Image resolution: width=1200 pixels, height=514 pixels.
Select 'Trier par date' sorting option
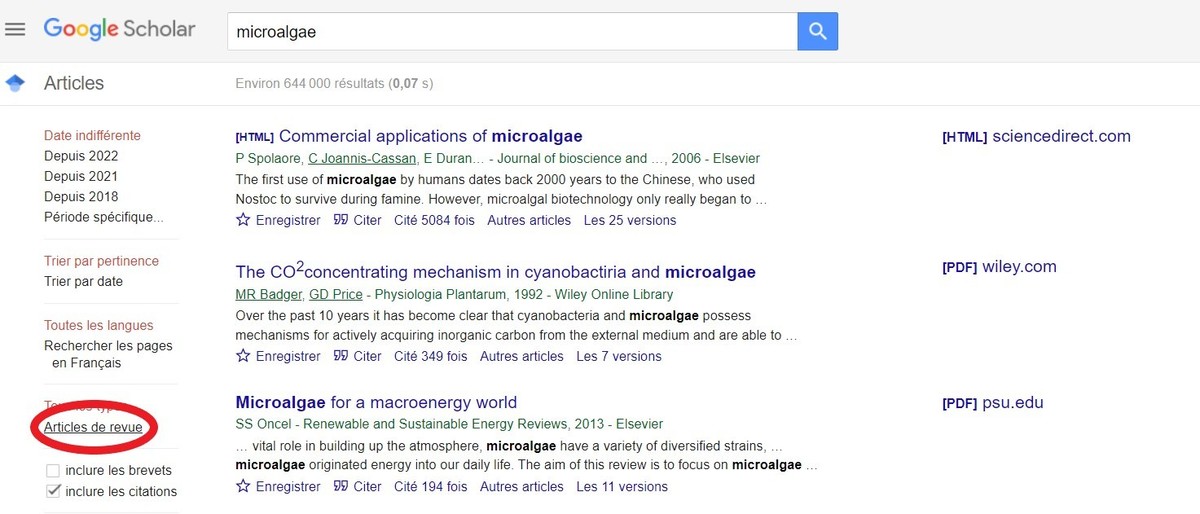(83, 282)
